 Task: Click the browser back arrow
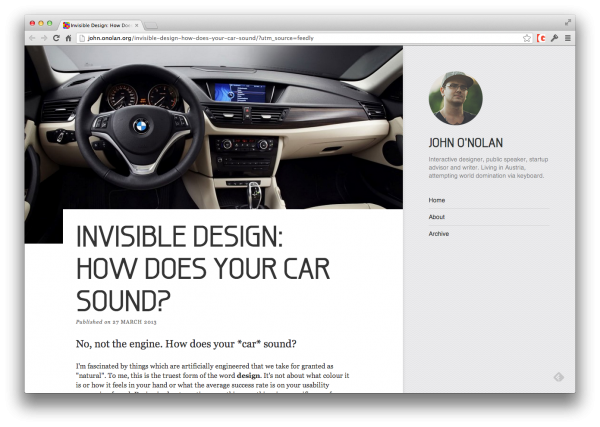[32, 38]
